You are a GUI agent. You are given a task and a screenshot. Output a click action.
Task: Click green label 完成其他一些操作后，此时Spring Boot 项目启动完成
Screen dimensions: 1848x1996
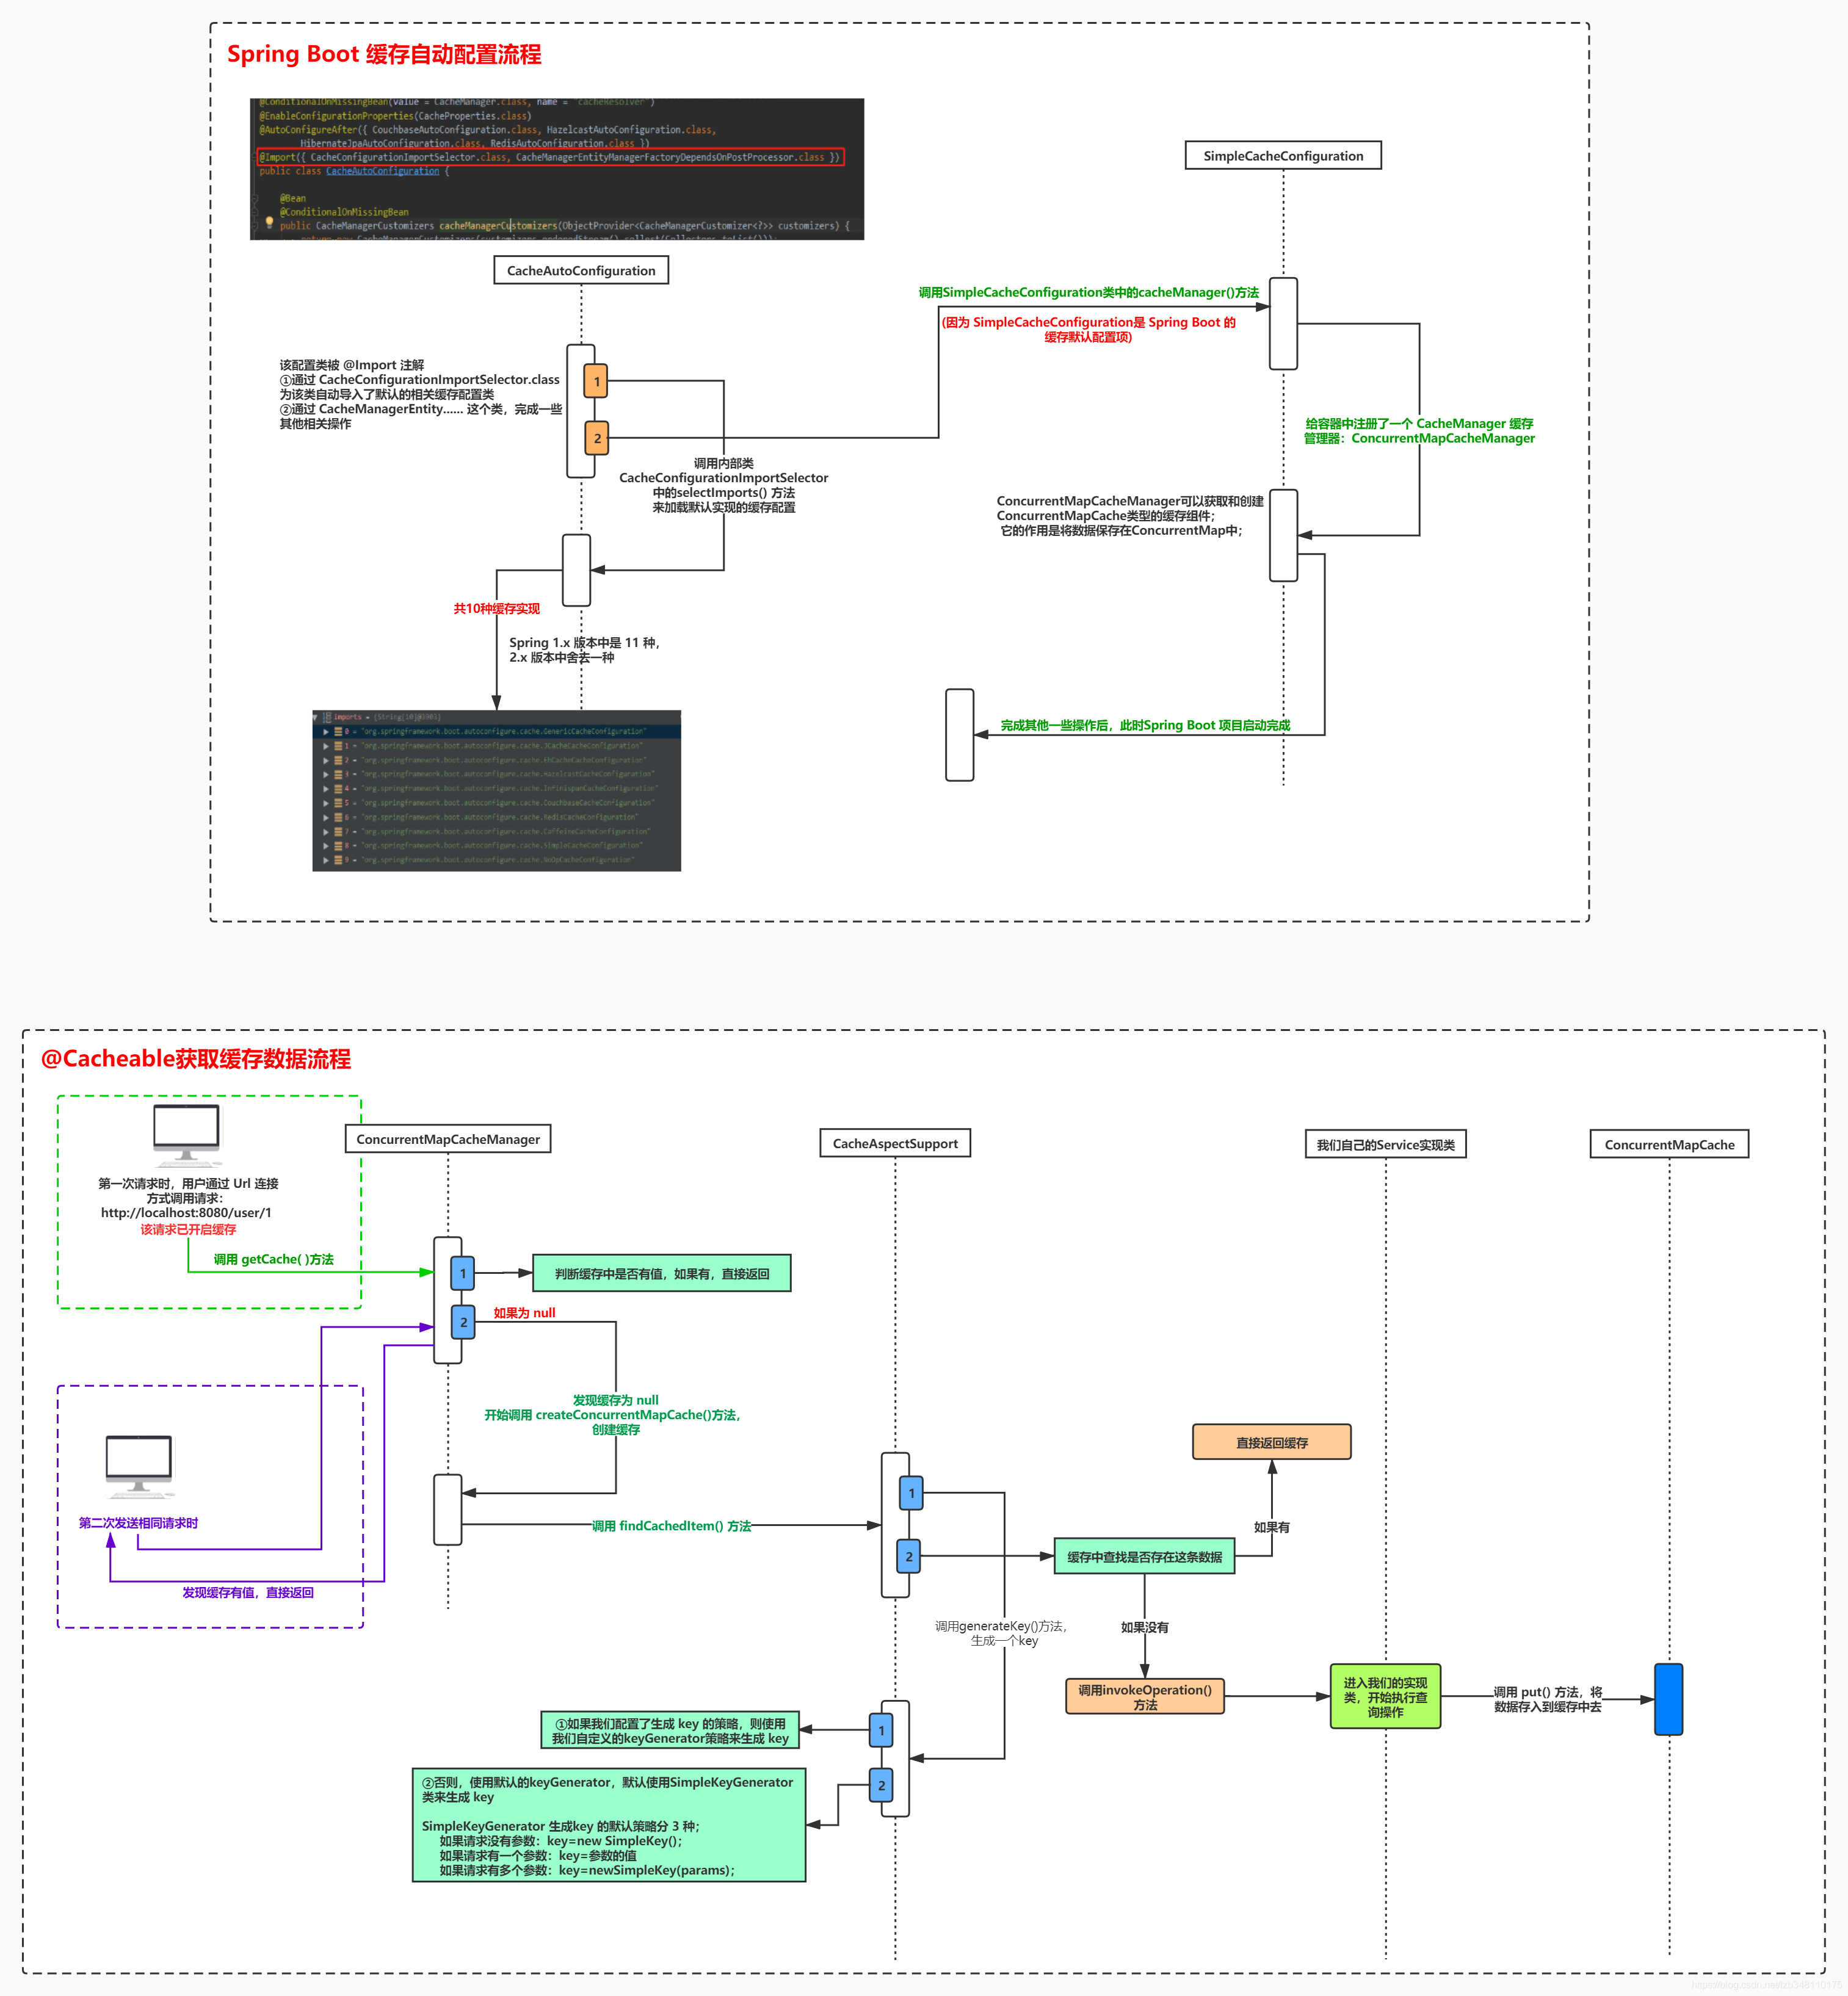click(1145, 725)
